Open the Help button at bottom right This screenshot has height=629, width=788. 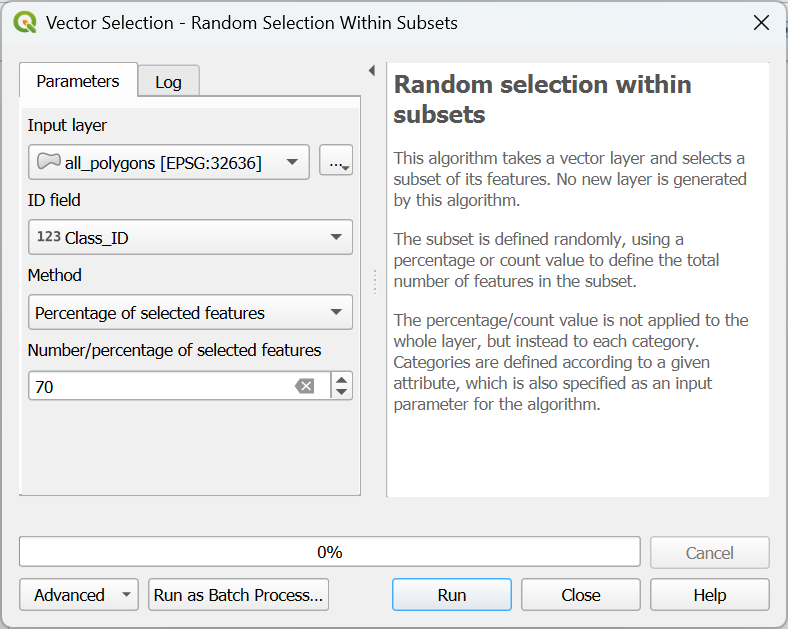[x=709, y=595]
